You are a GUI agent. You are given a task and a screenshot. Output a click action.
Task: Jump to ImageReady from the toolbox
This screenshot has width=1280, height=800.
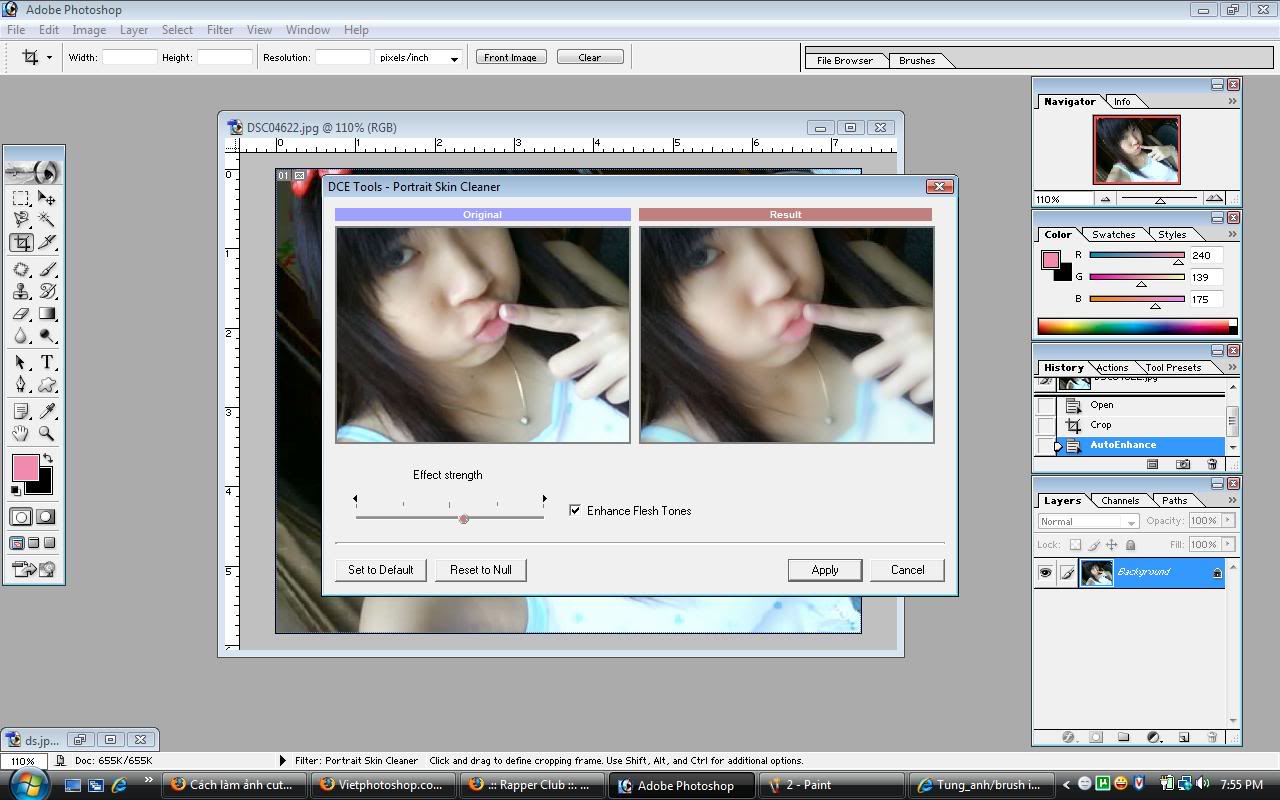(x=33, y=569)
